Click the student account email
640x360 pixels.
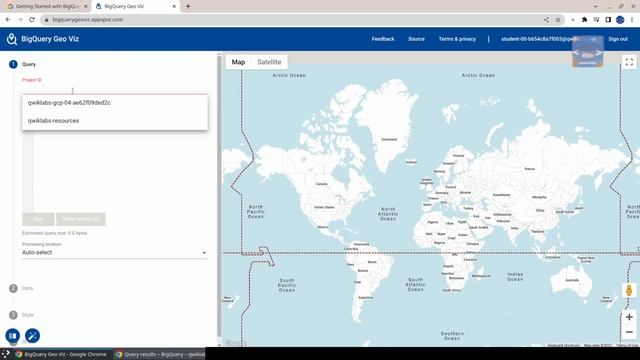coord(539,39)
